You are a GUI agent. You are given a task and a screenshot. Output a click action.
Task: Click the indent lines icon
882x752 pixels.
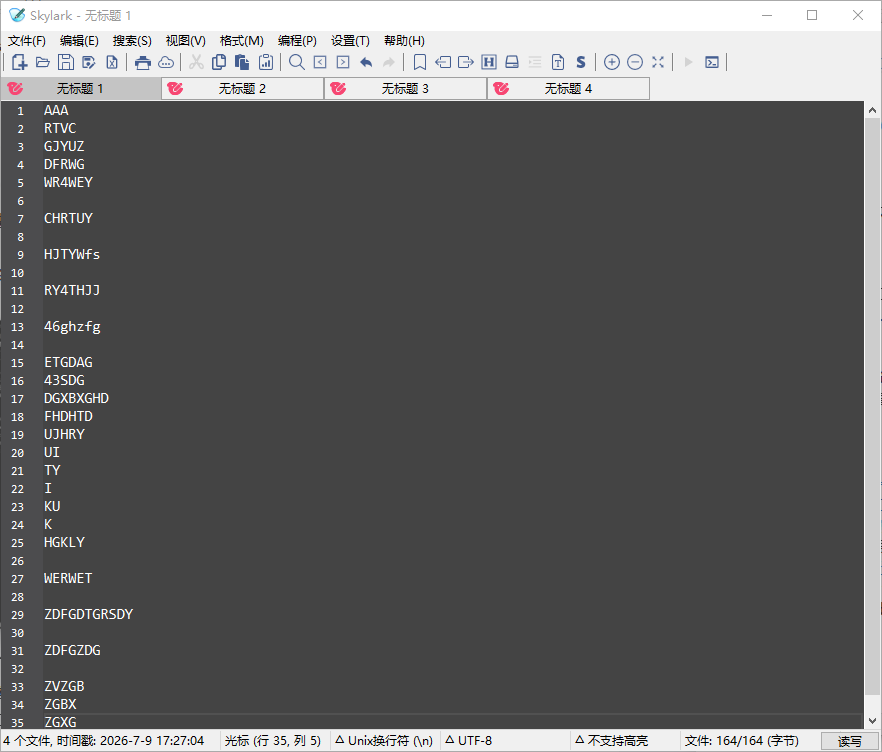coord(535,62)
